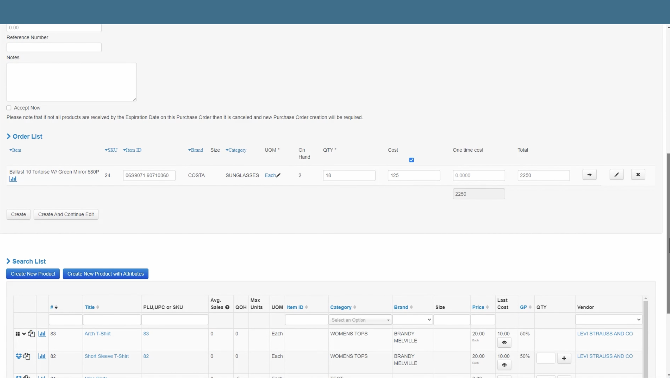Open the Category Select an Option dropdown
Image resolution: width=670 pixels, height=378 pixels.
tap(360, 320)
